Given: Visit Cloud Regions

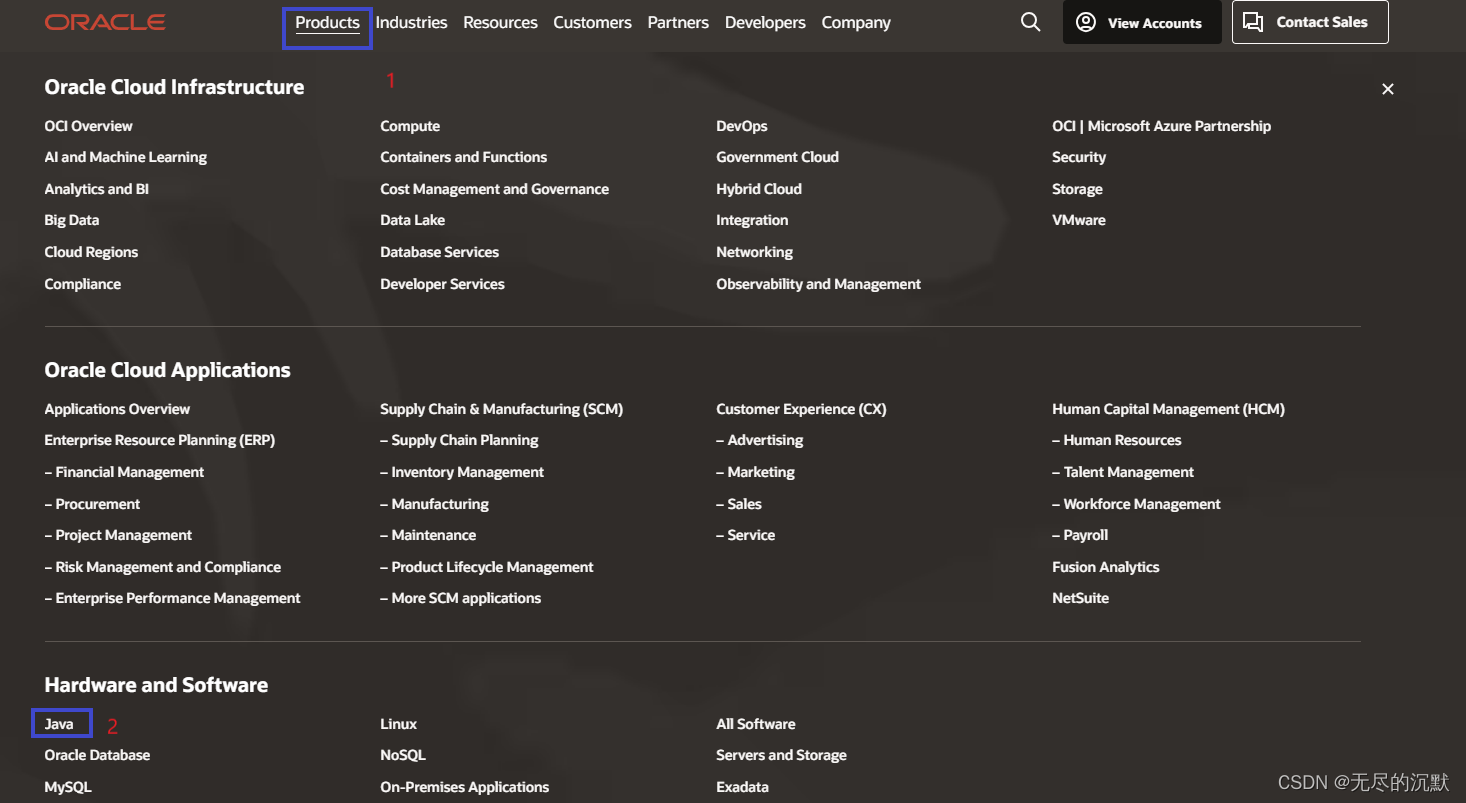Looking at the screenshot, I should pos(91,252).
